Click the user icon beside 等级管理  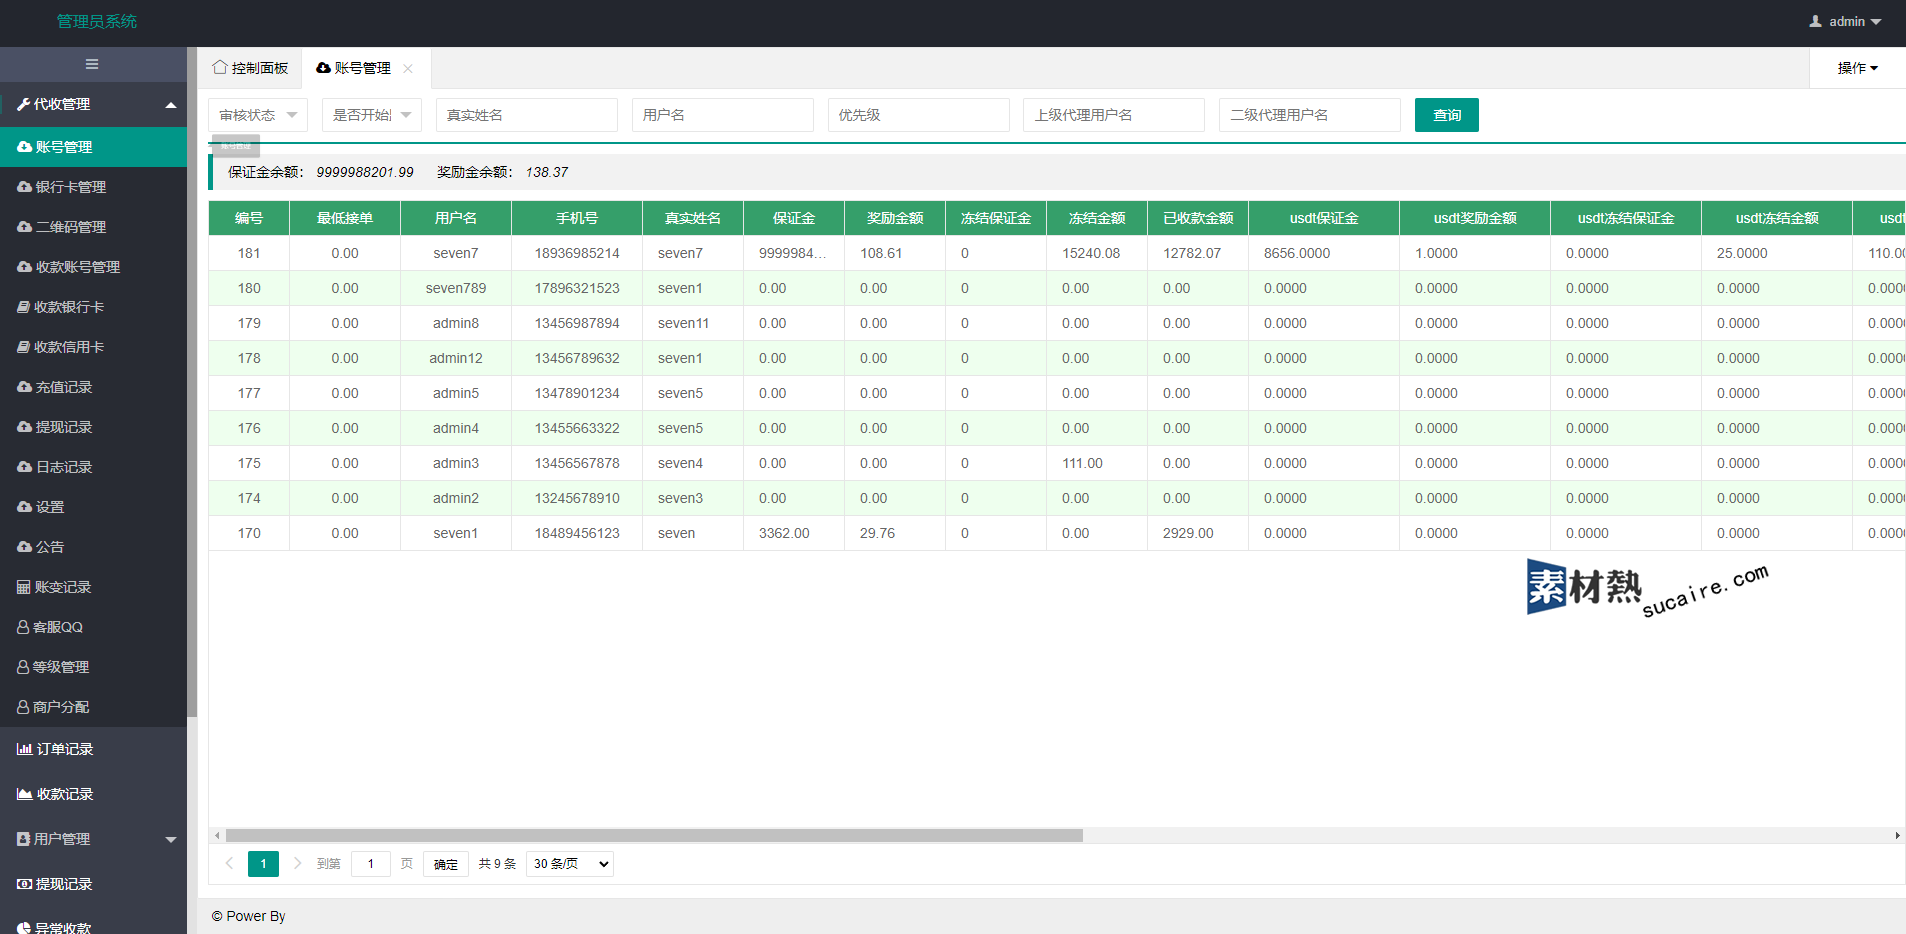(23, 667)
